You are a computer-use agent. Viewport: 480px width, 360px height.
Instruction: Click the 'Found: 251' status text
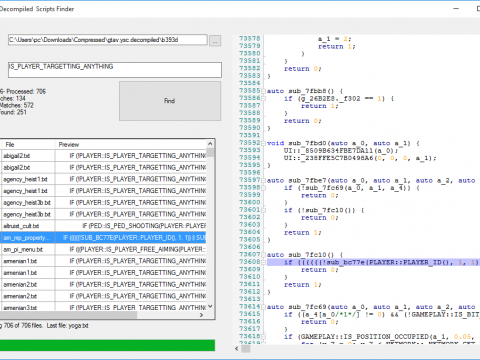(x=13, y=112)
